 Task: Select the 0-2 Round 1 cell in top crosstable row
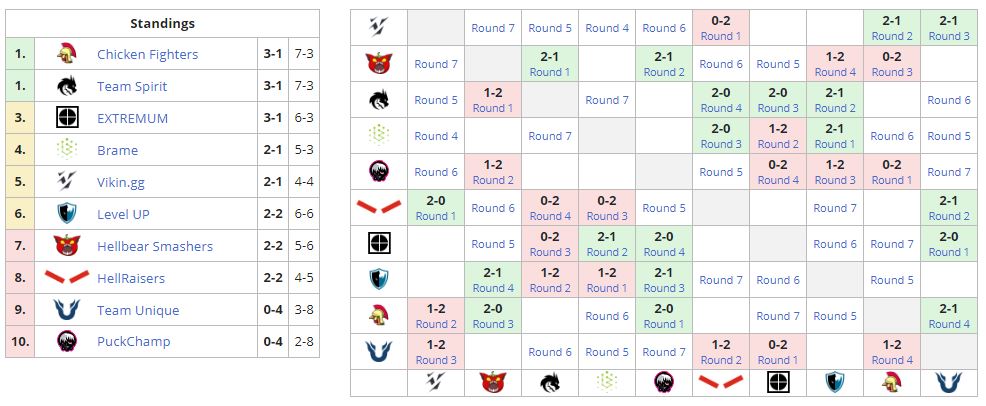click(x=721, y=28)
